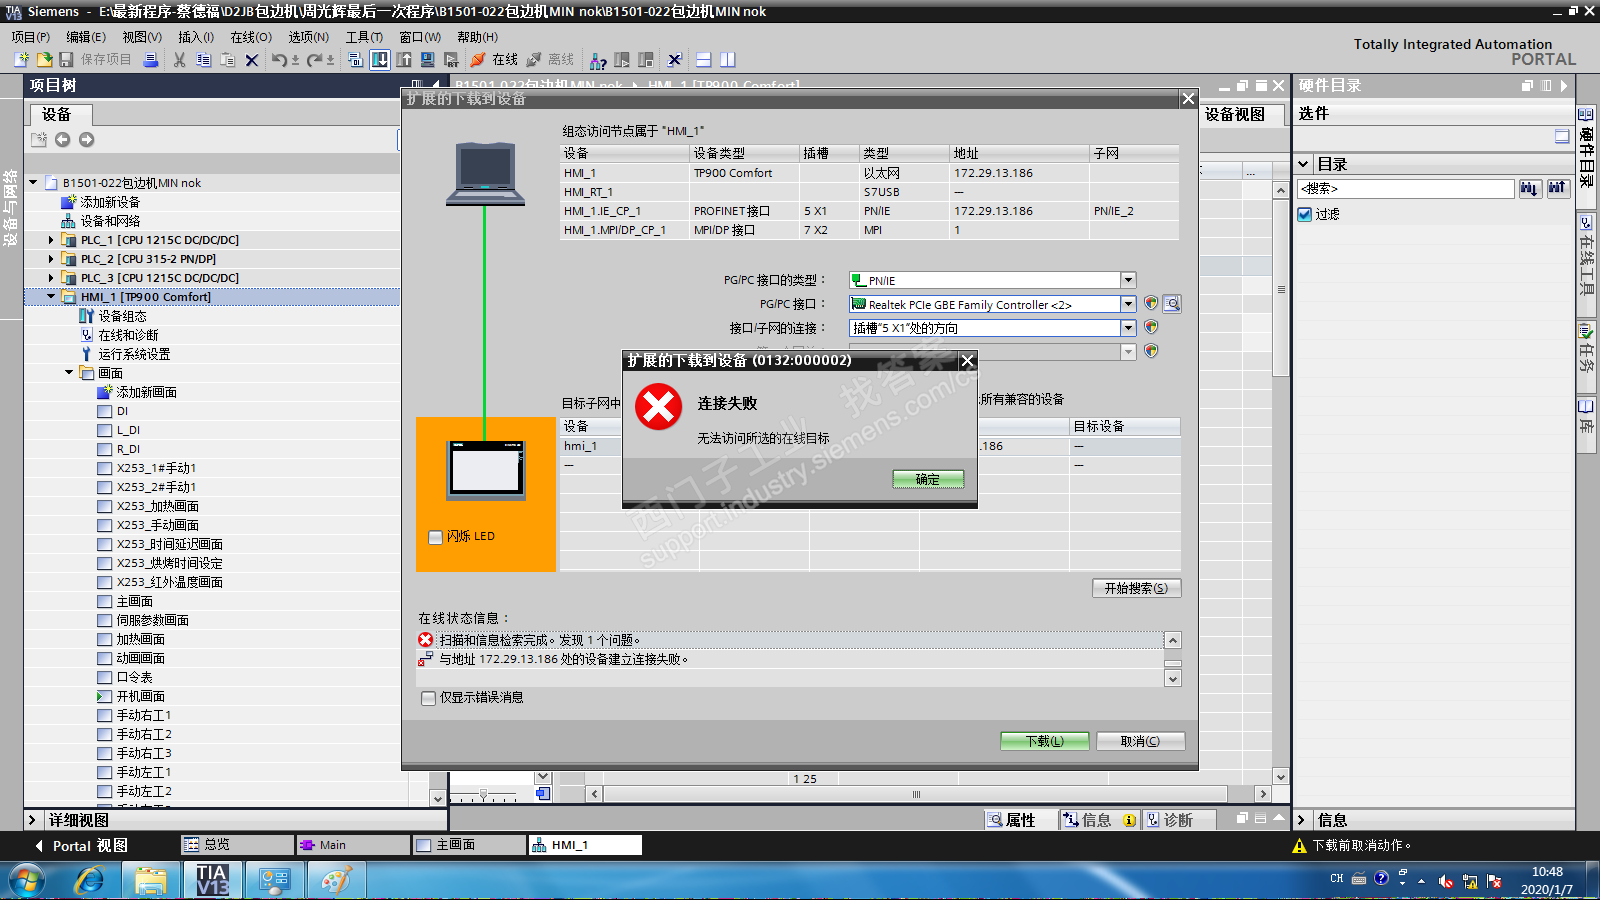Screen dimensions: 1600x900
Task: Open the 视图(V) menu
Action: [x=142, y=37]
